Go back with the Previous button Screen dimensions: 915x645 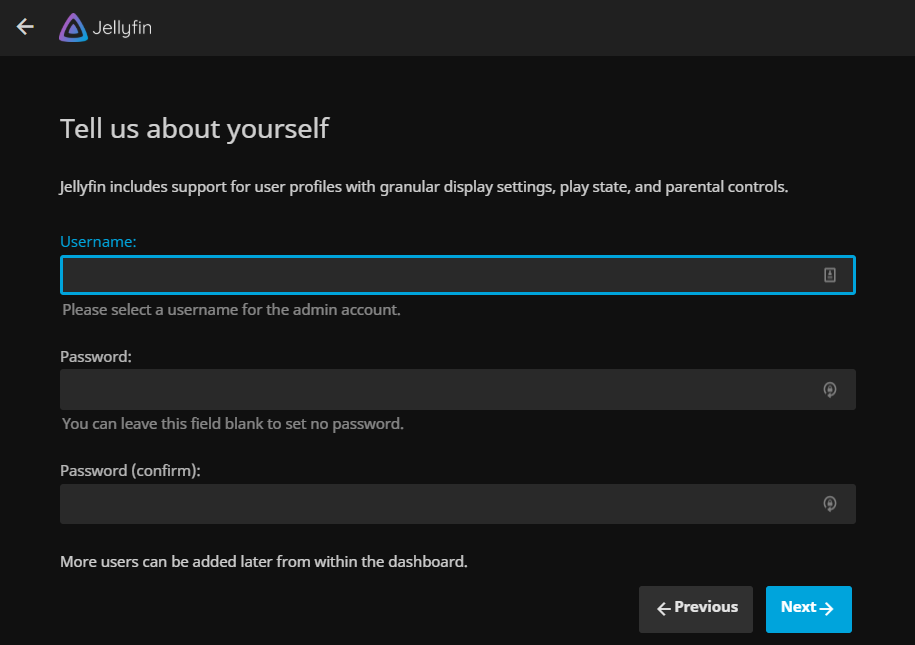696,609
